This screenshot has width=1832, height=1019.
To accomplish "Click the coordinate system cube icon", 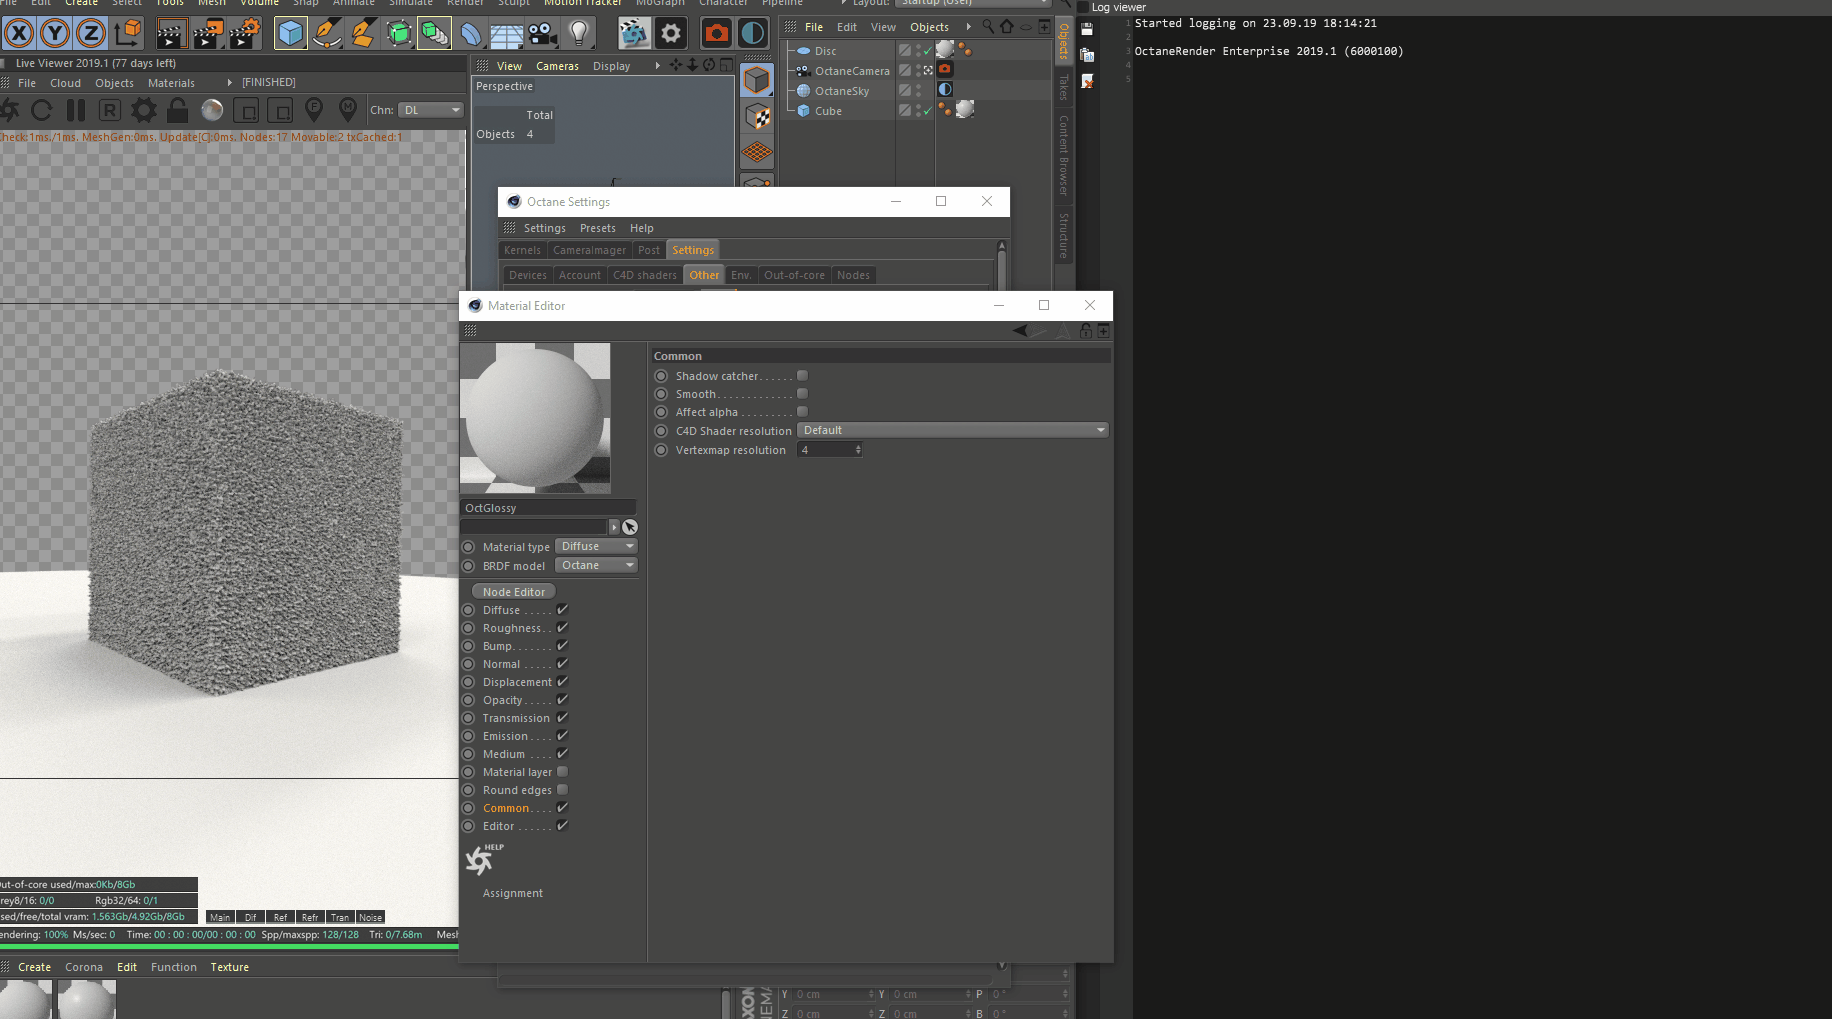I will tap(127, 33).
